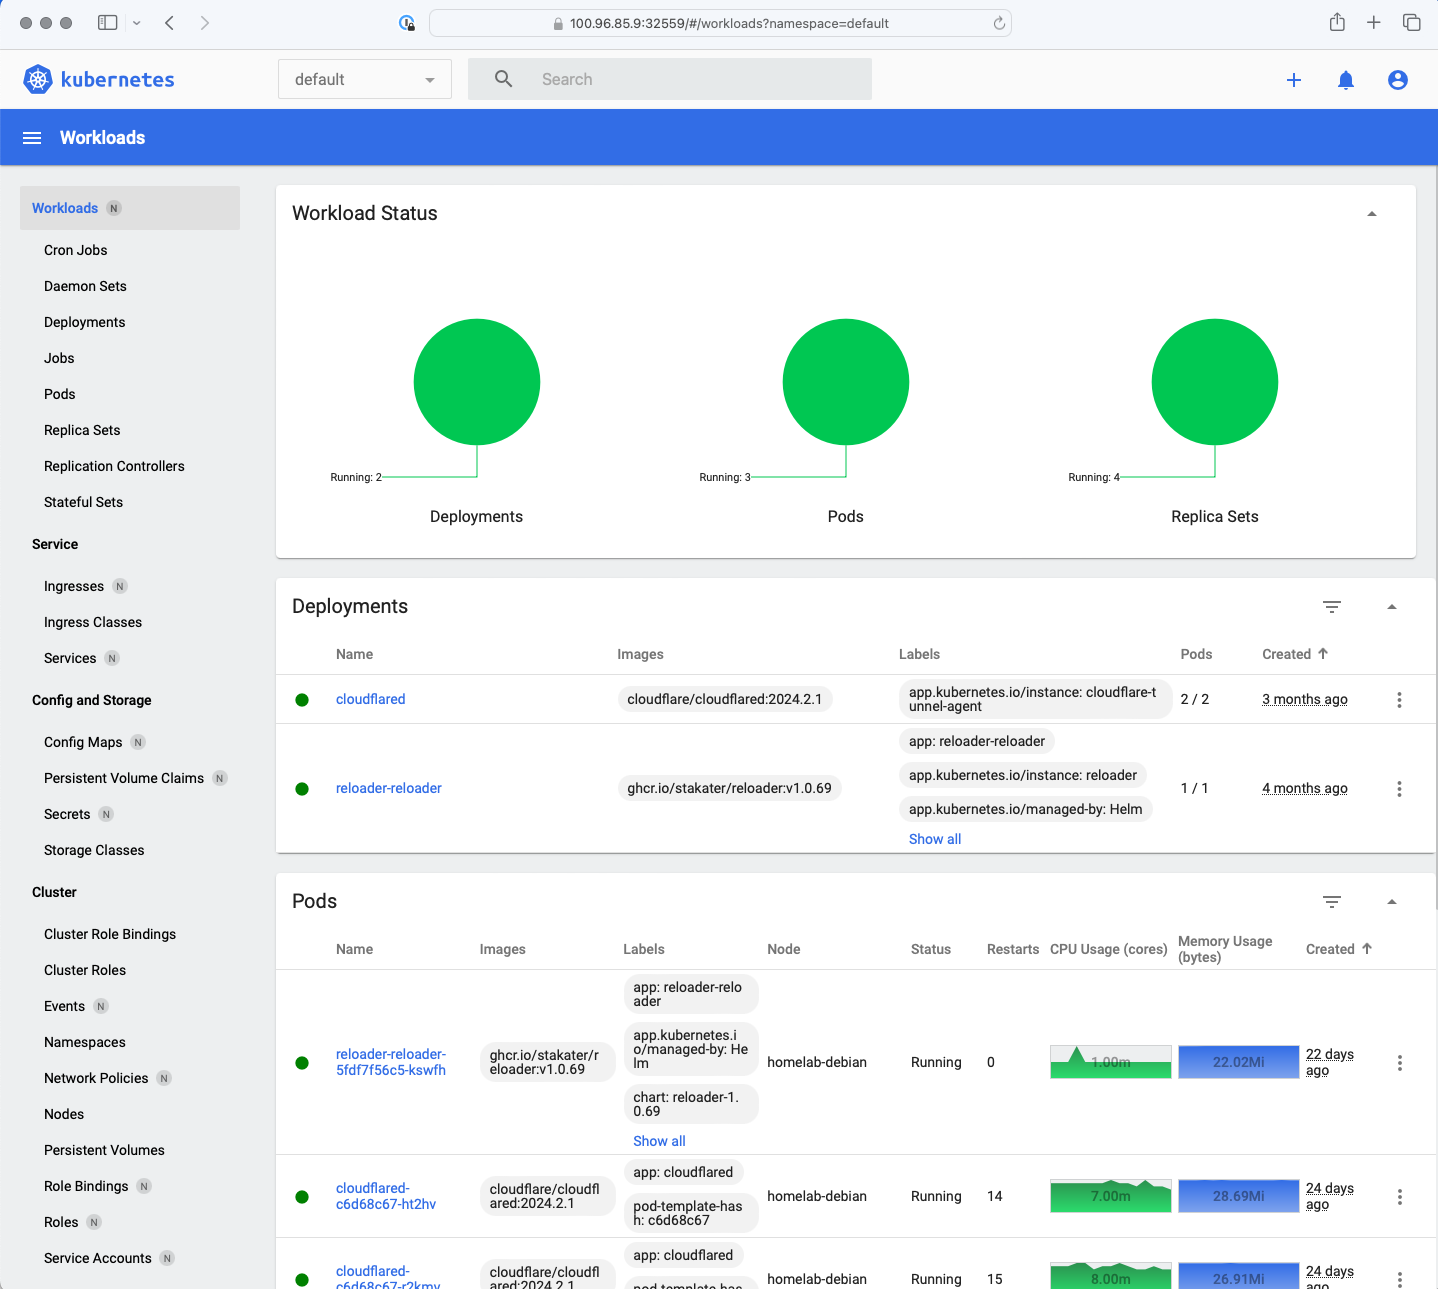The width and height of the screenshot is (1438, 1289).
Task: Open actions menu for cloudflared-c6d68c67-ht2hv pod
Action: click(x=1399, y=1197)
